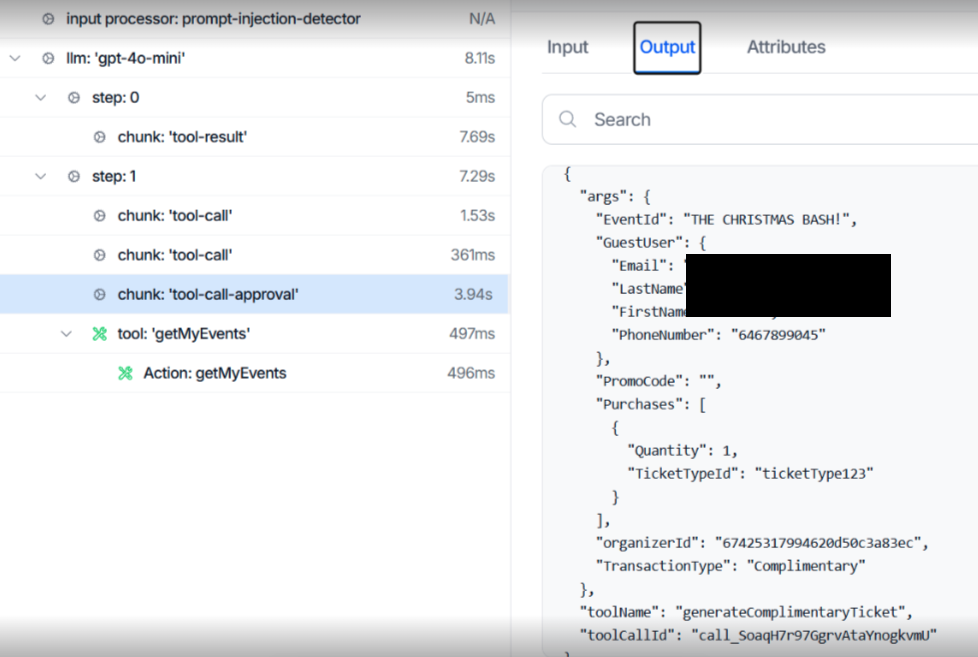Viewport: 978px width, 657px height.
Task: Collapse the llm: 'gpt-4o-mini' span chevron
Action: (14, 58)
